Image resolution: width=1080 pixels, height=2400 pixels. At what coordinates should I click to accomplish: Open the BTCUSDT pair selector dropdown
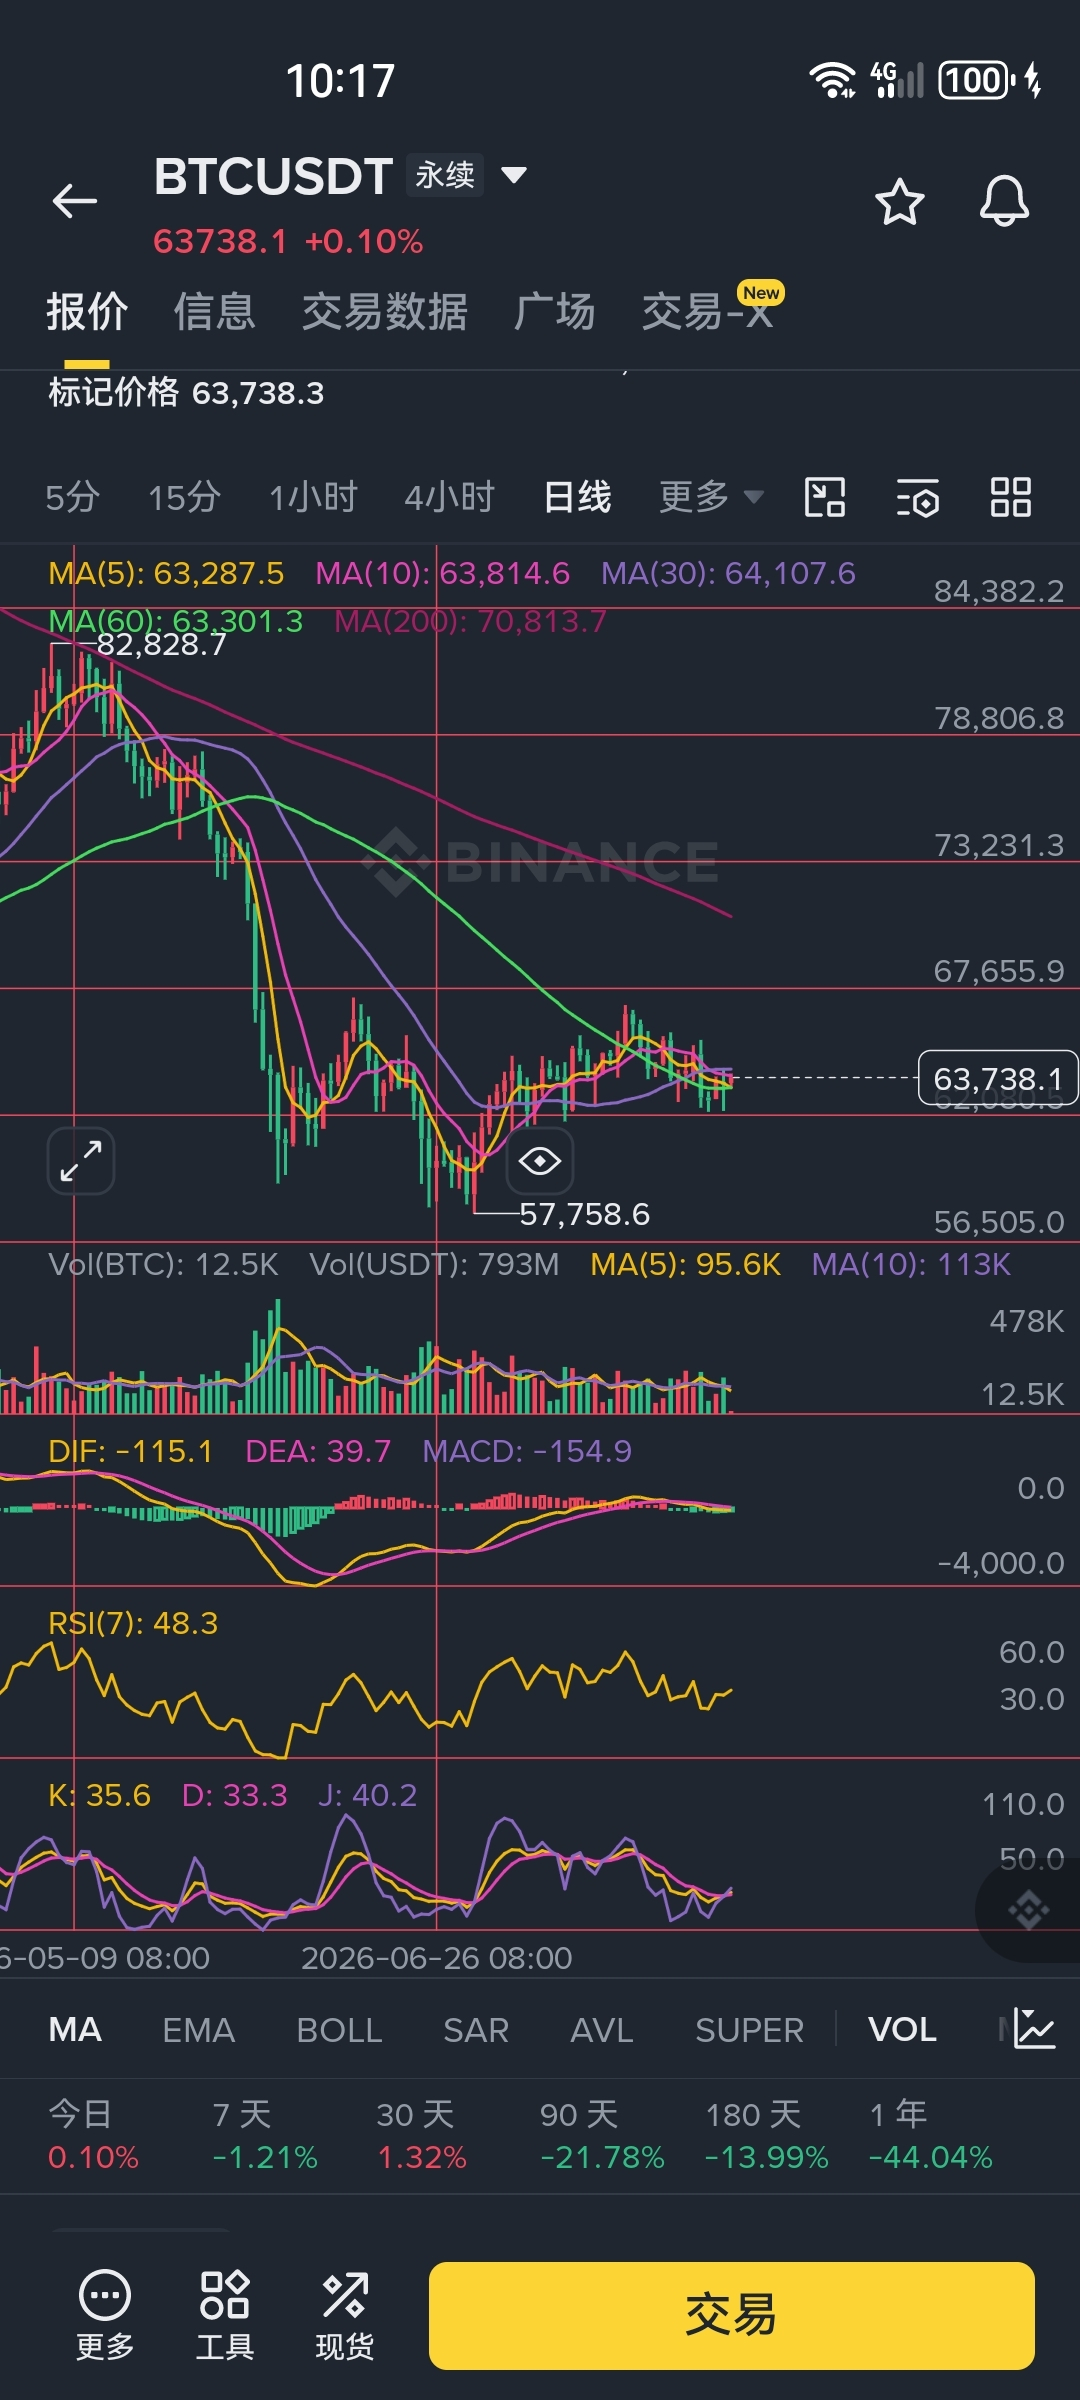[x=514, y=176]
